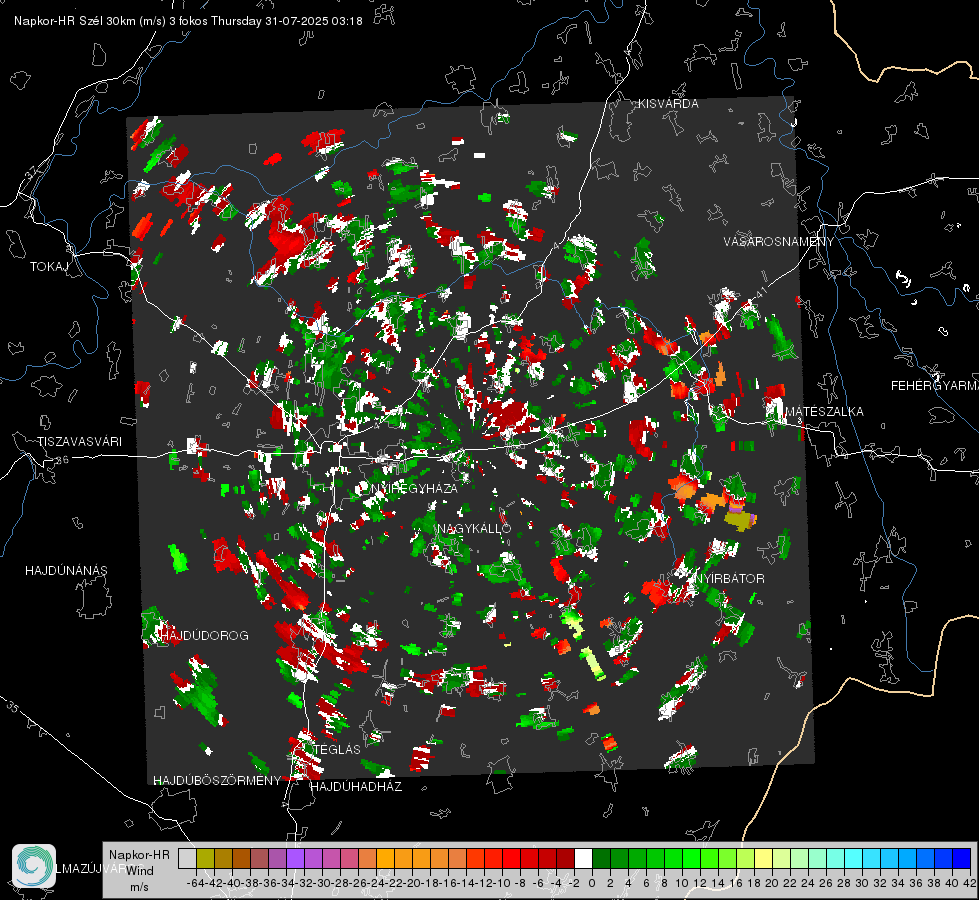Click the 'Napkor-HR' legend title

[139, 855]
